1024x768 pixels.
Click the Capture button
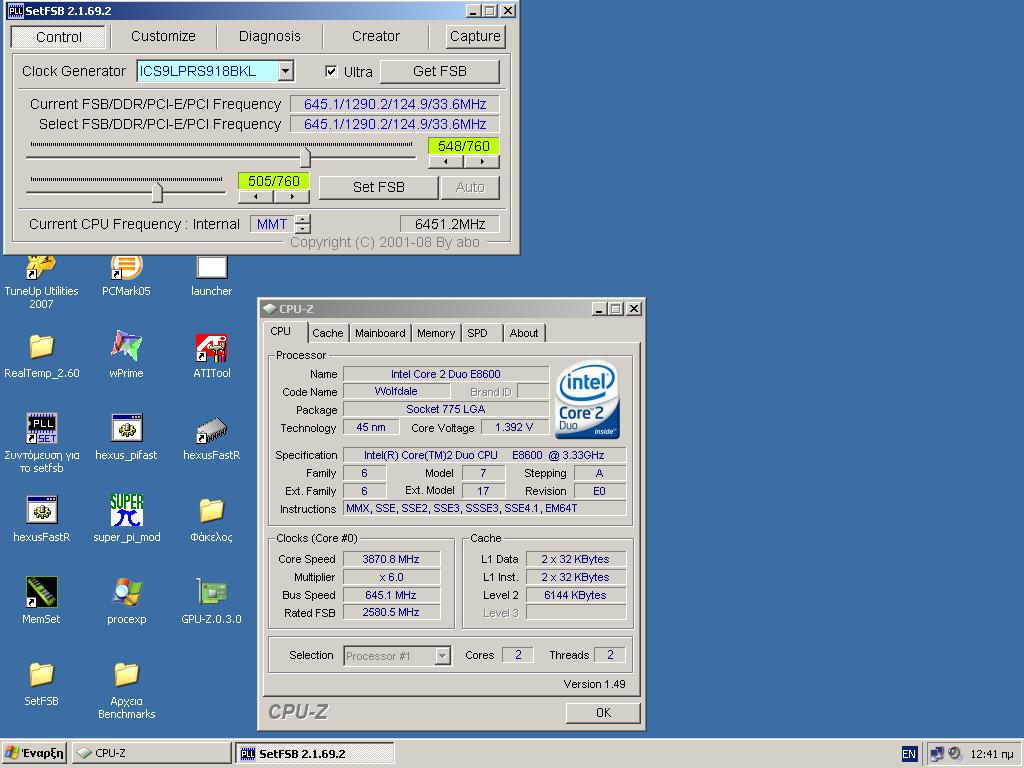(x=475, y=36)
